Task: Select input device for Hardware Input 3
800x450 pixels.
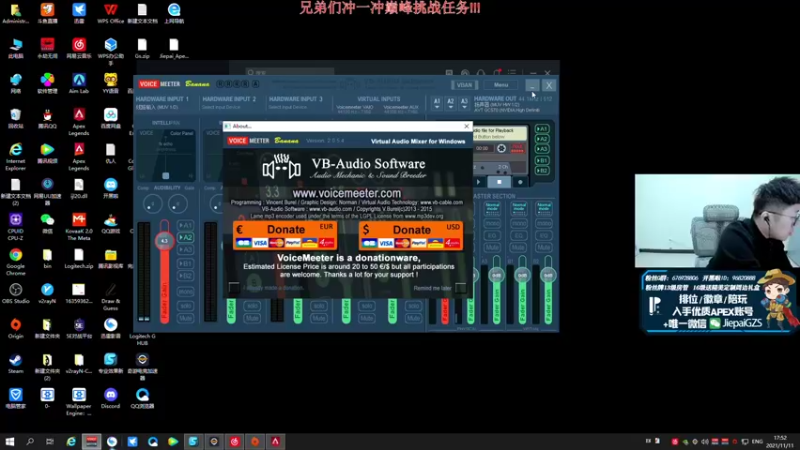Action: (x=287, y=107)
